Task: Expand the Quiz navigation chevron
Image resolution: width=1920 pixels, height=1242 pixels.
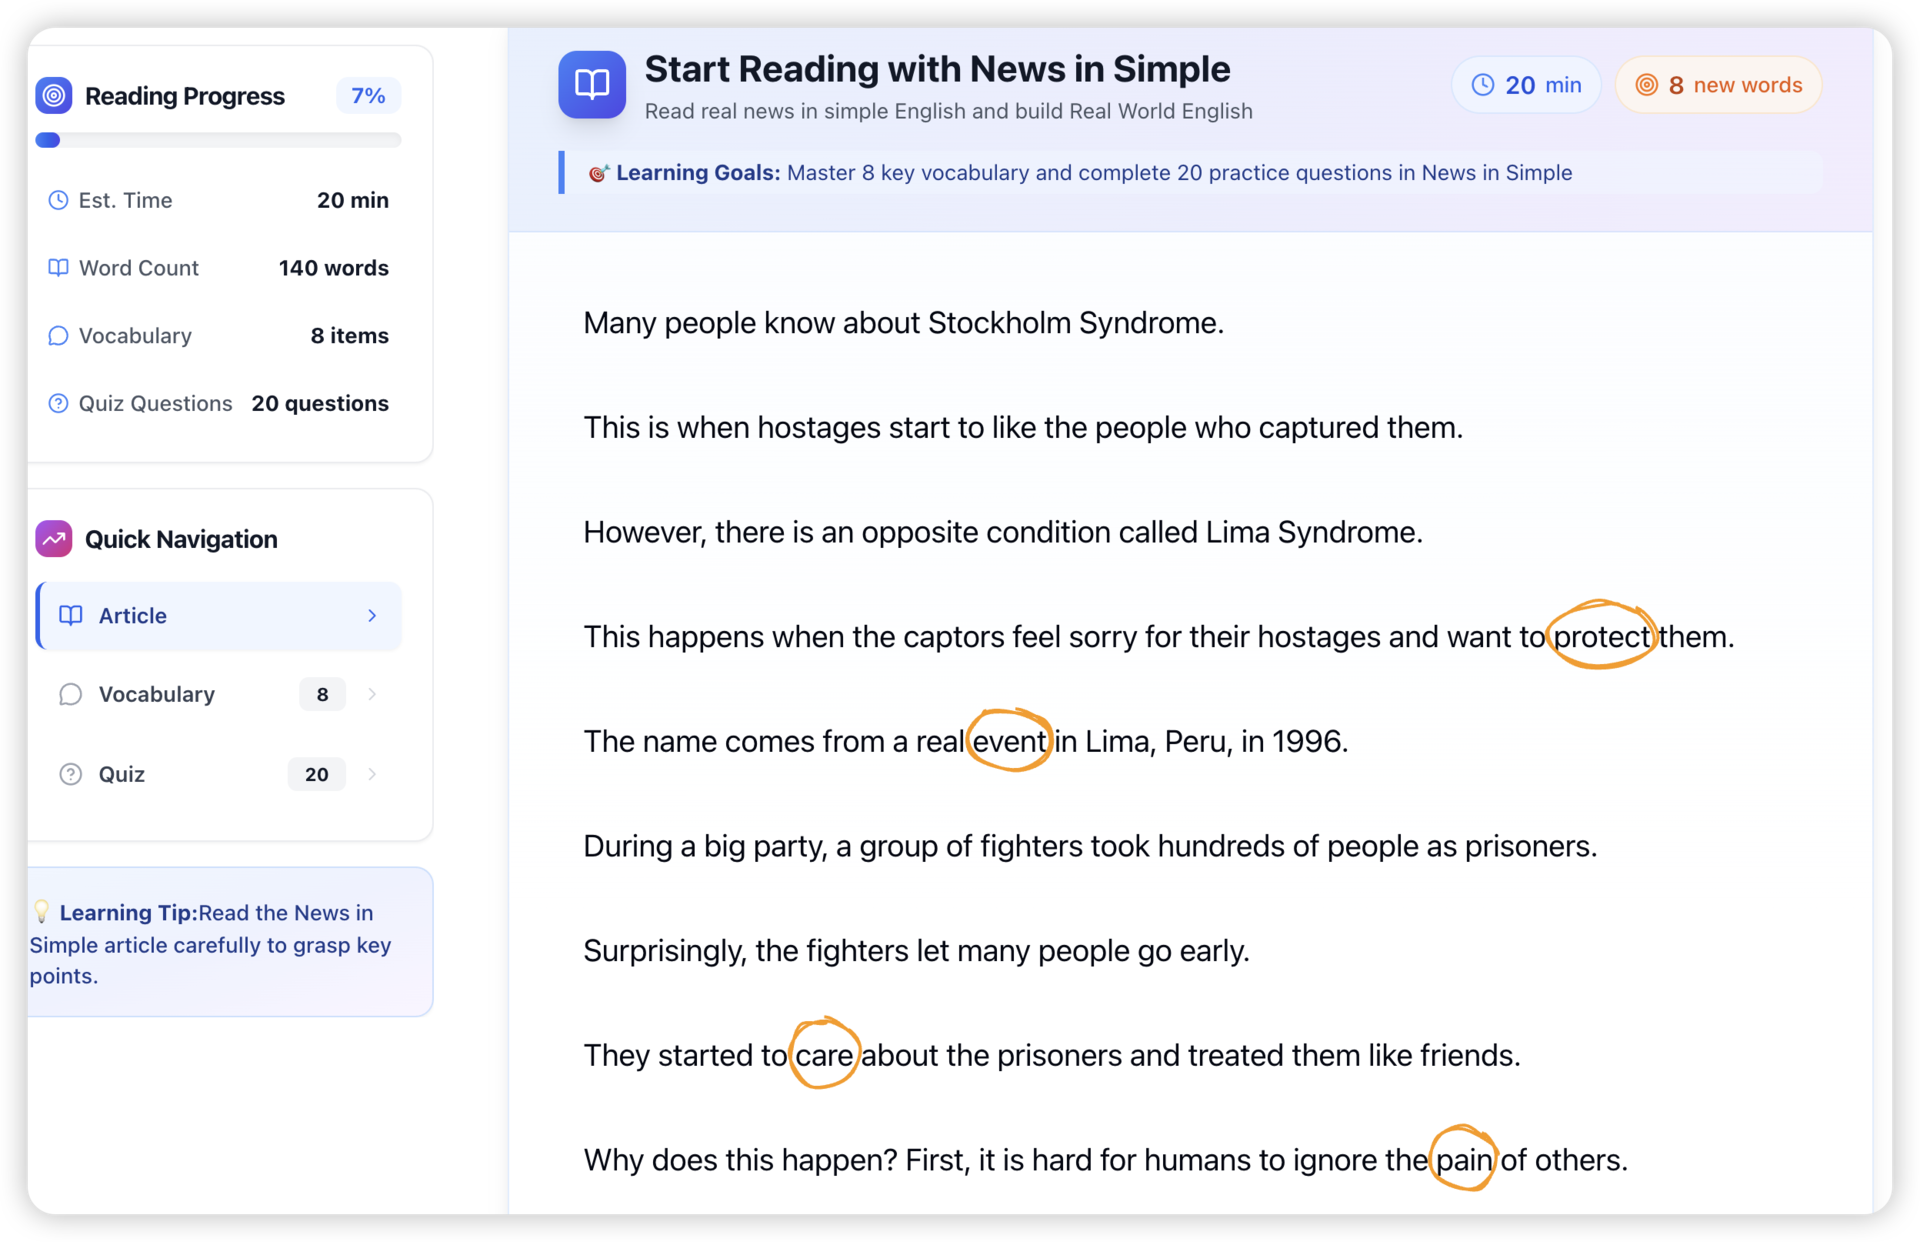Action: 372,774
